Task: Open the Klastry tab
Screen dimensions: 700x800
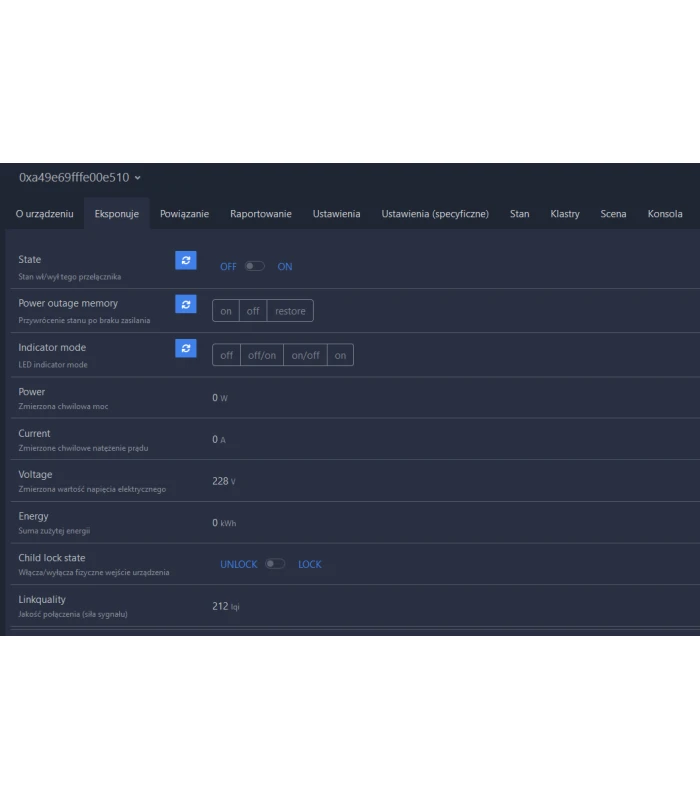Action: [565, 214]
